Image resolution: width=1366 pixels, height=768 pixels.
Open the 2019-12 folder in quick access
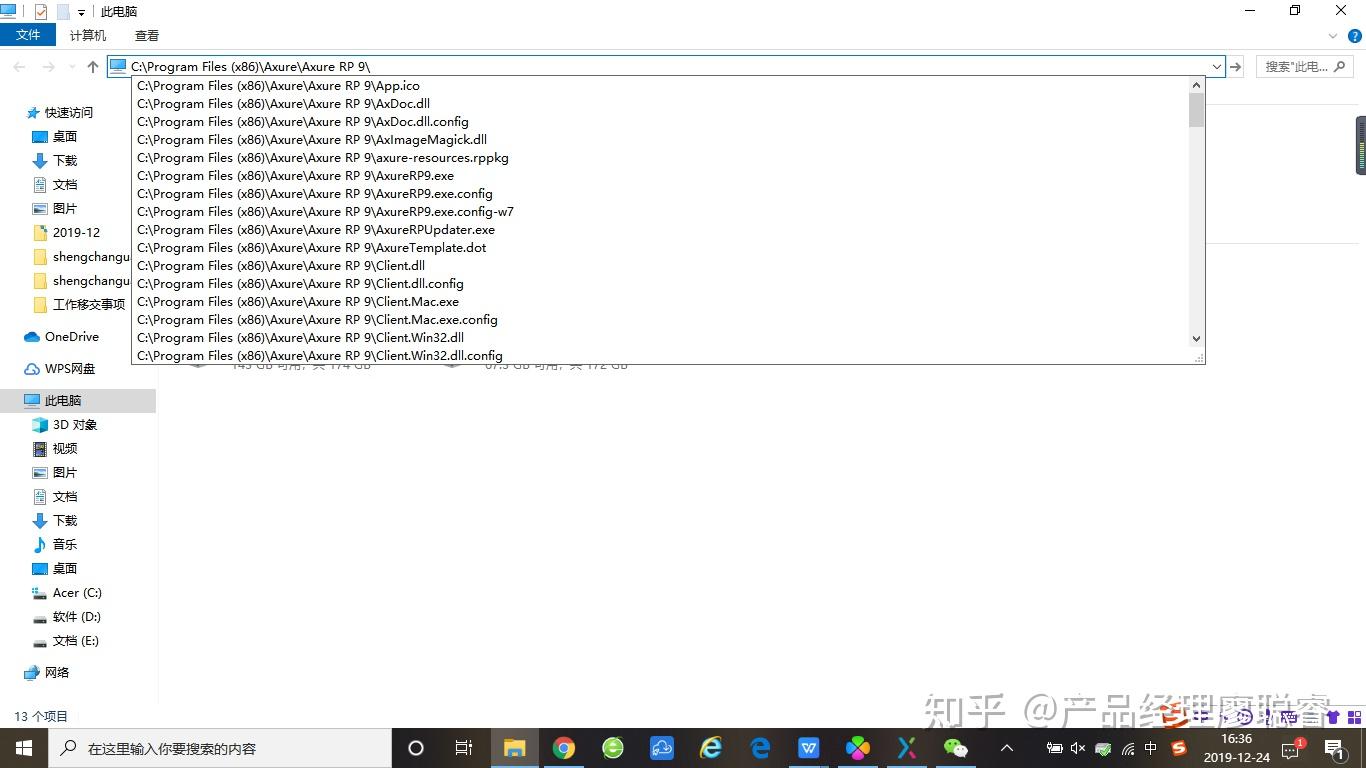[76, 233]
